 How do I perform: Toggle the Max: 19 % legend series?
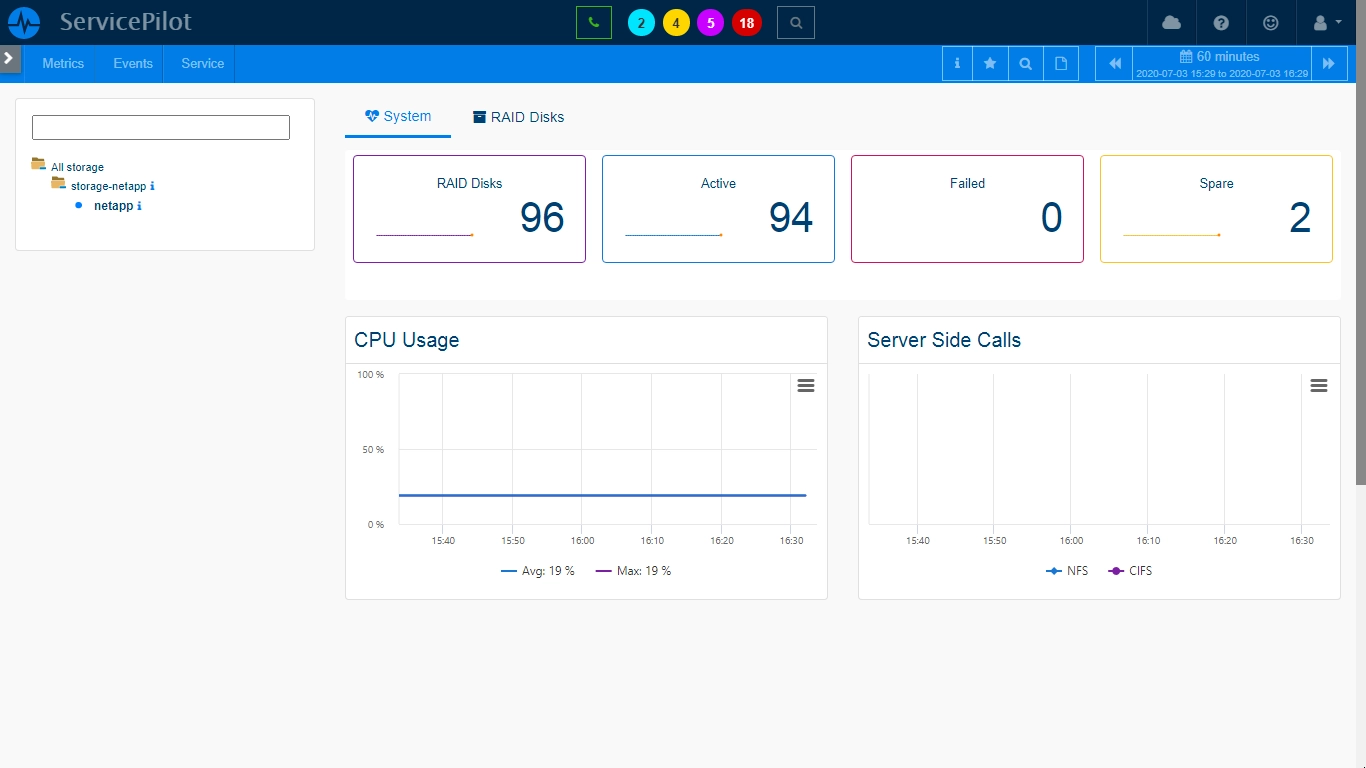[x=634, y=571]
